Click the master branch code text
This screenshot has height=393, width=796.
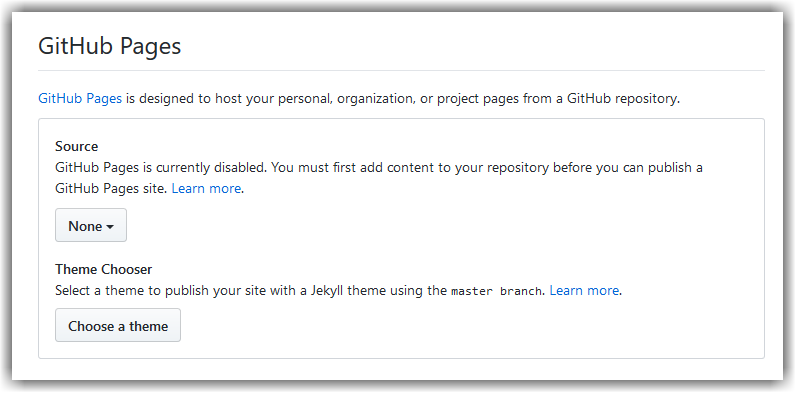(496, 291)
